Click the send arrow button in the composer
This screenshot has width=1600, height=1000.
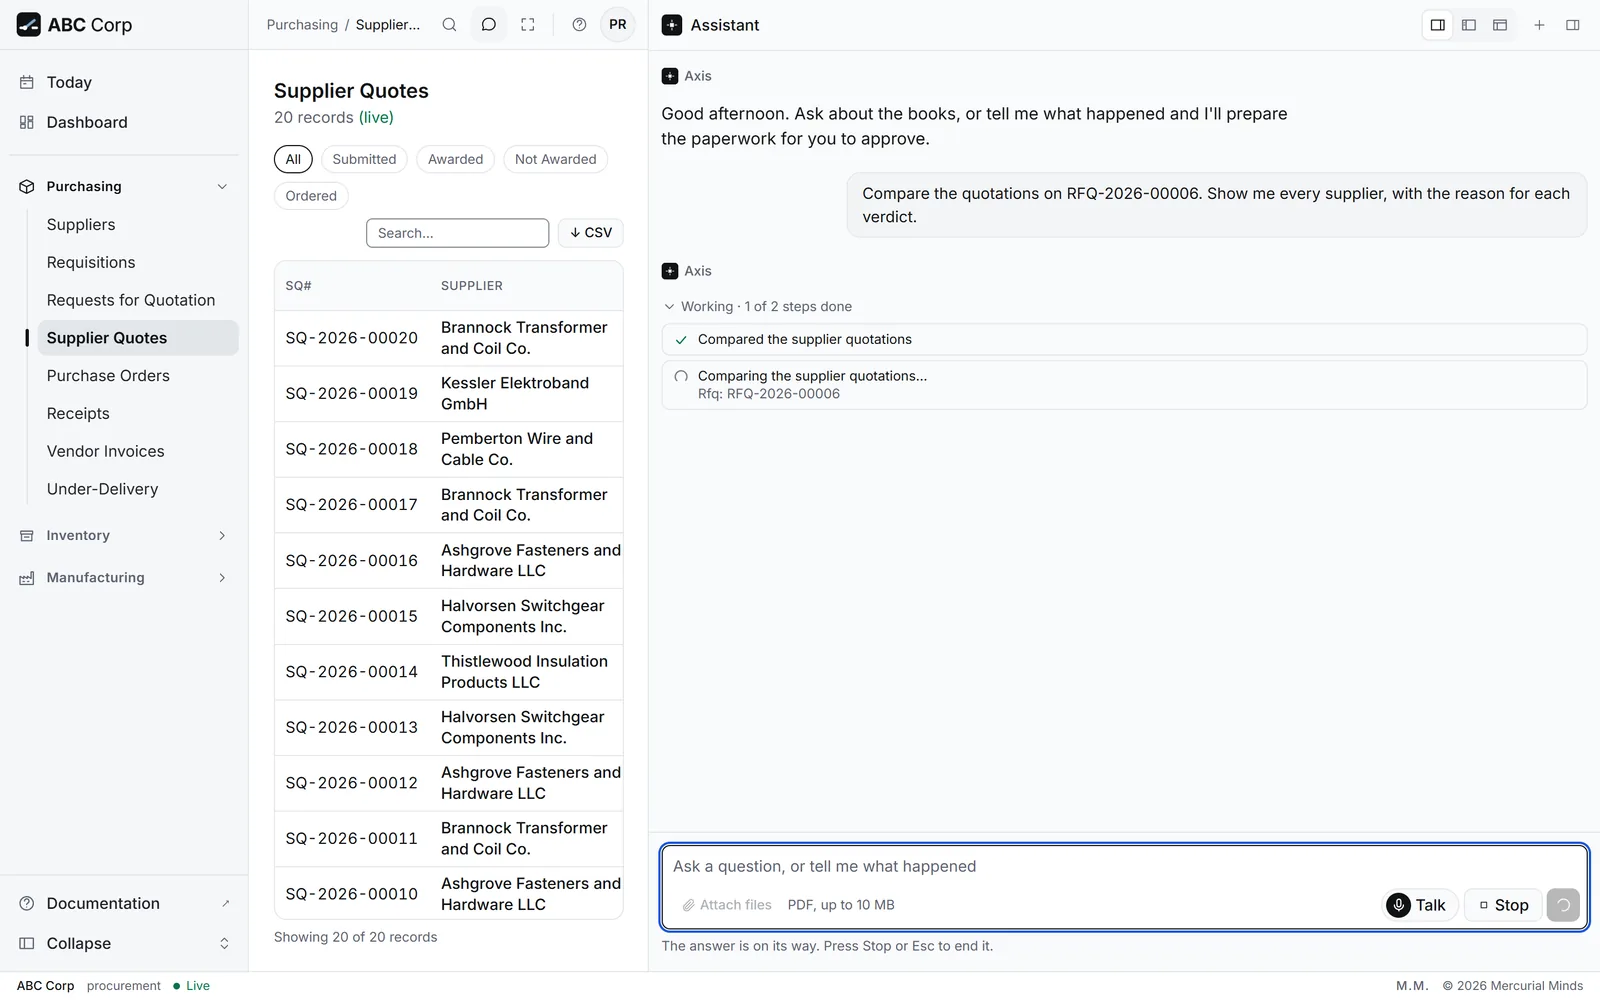coord(1563,905)
